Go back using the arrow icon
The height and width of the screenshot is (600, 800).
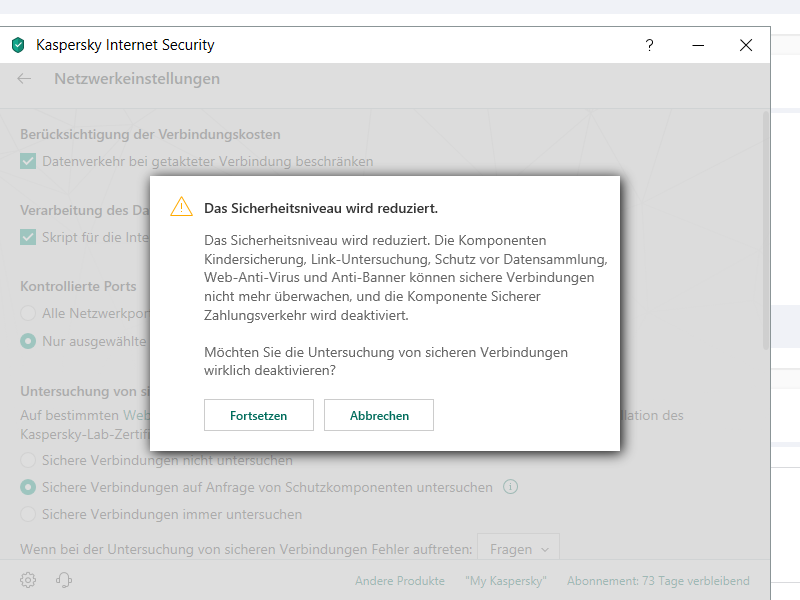[x=25, y=79]
